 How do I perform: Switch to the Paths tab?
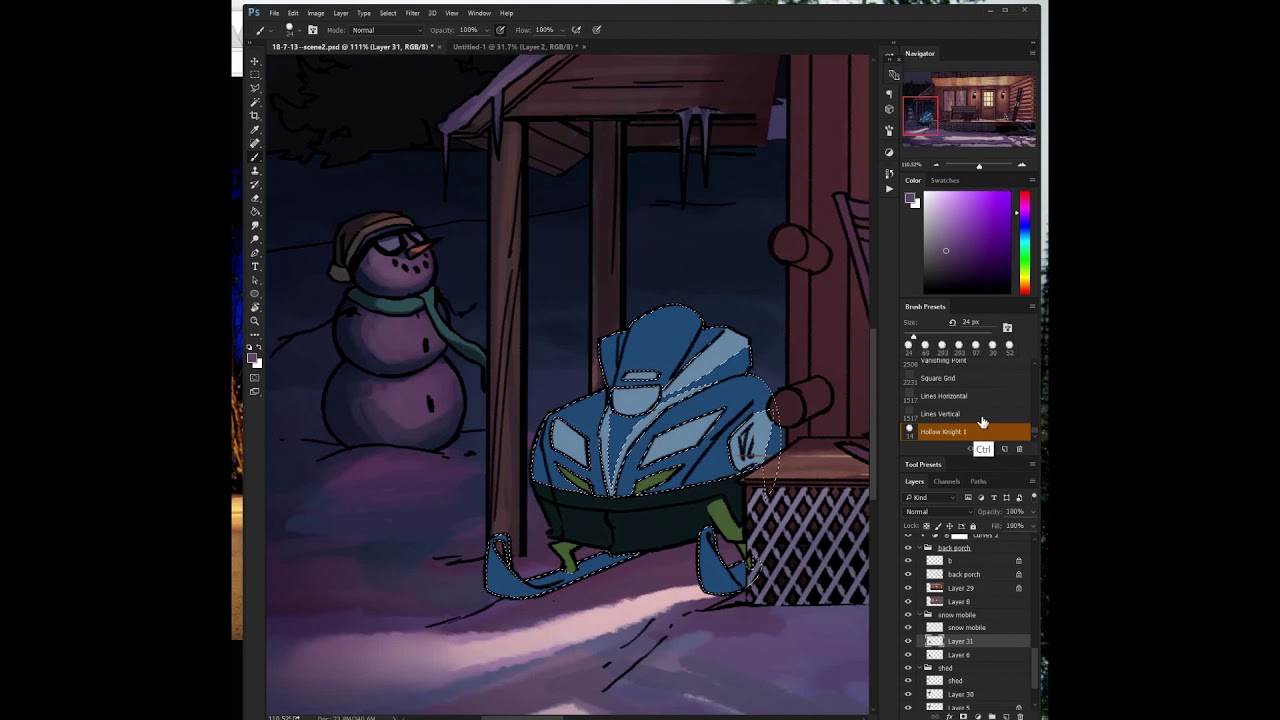[x=978, y=481]
